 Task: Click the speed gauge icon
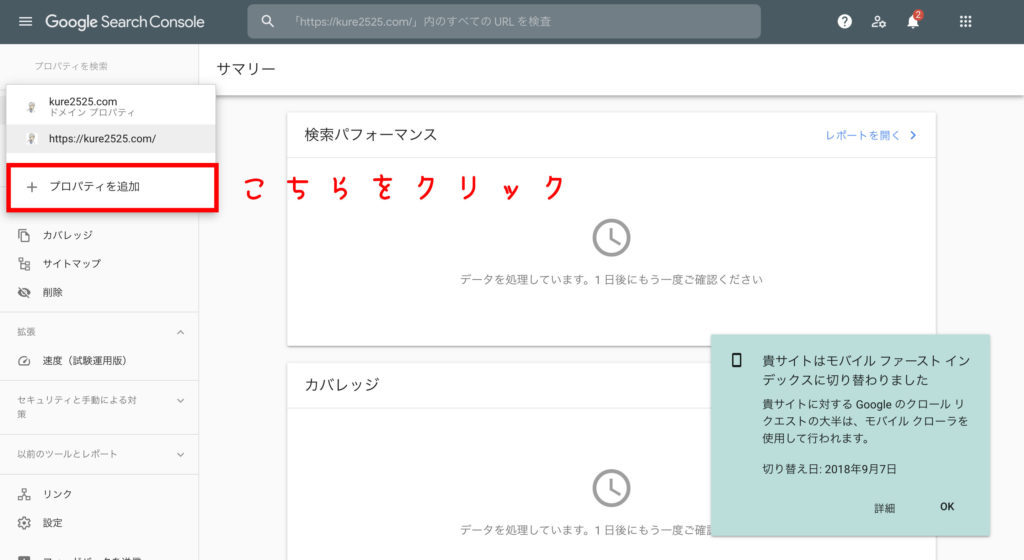24,361
